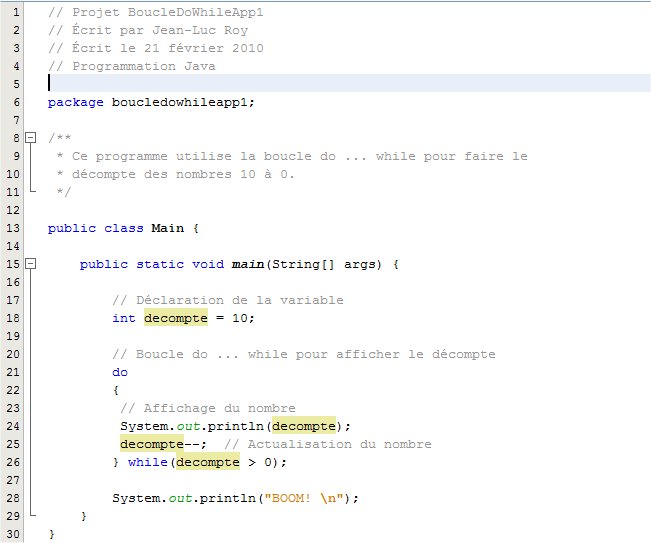Viewport: 651px width, 543px height.
Task: Click line number 1 in the gutter
Action: (x=16, y=12)
